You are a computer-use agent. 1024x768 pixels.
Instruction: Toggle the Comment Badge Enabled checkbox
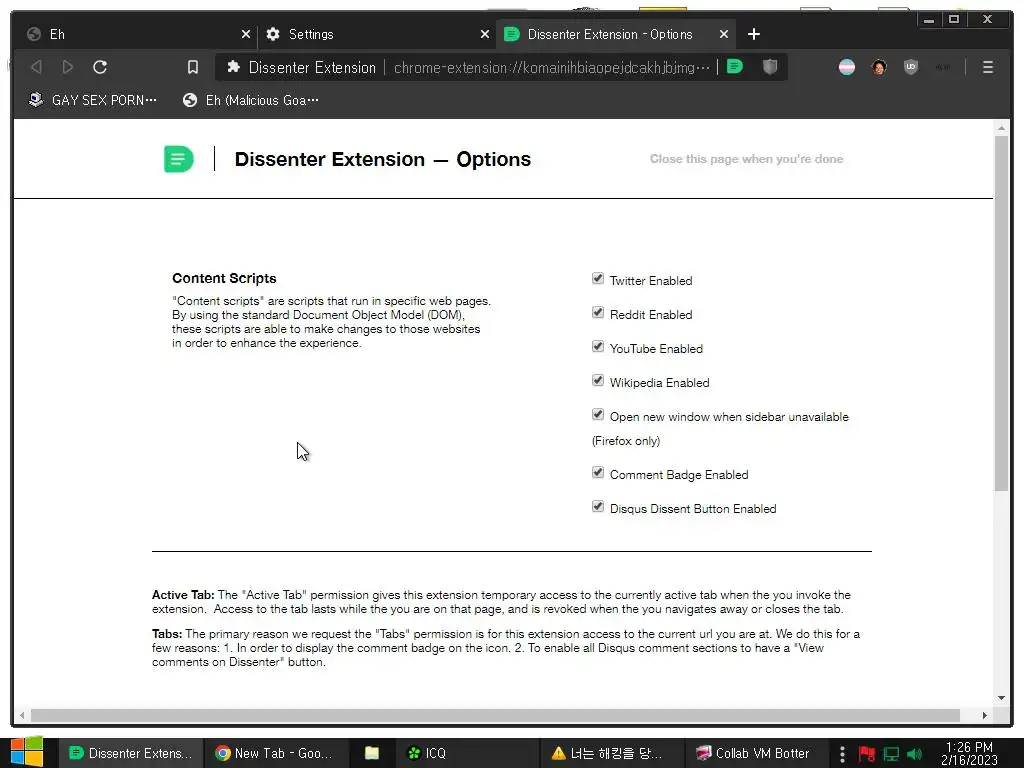click(598, 473)
